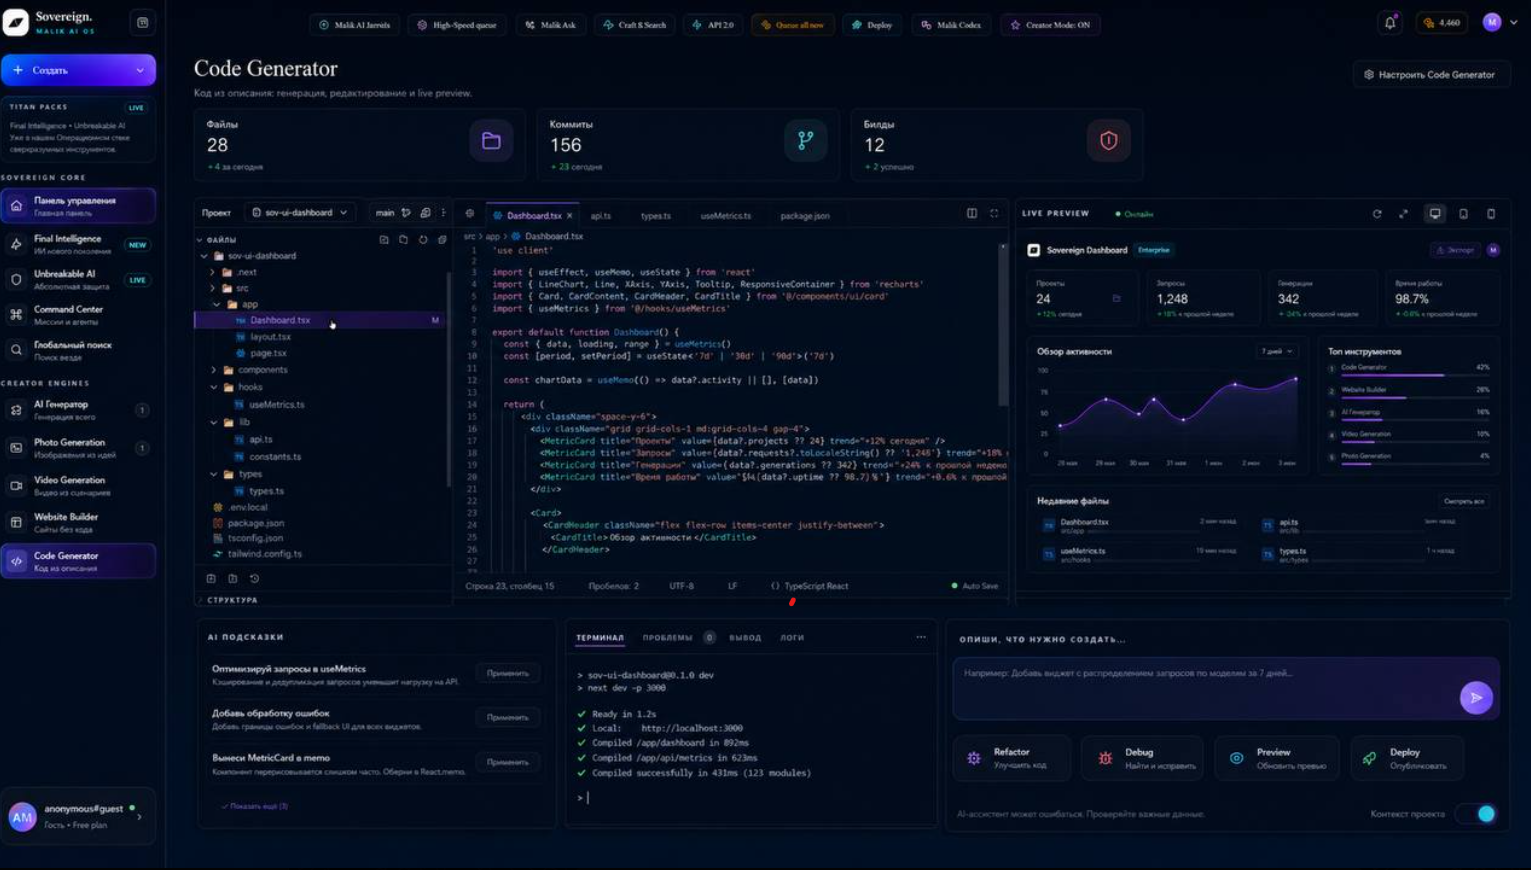The height and width of the screenshot is (870, 1531).
Task: Send the prompt with the purple arrow button
Action: point(1476,697)
